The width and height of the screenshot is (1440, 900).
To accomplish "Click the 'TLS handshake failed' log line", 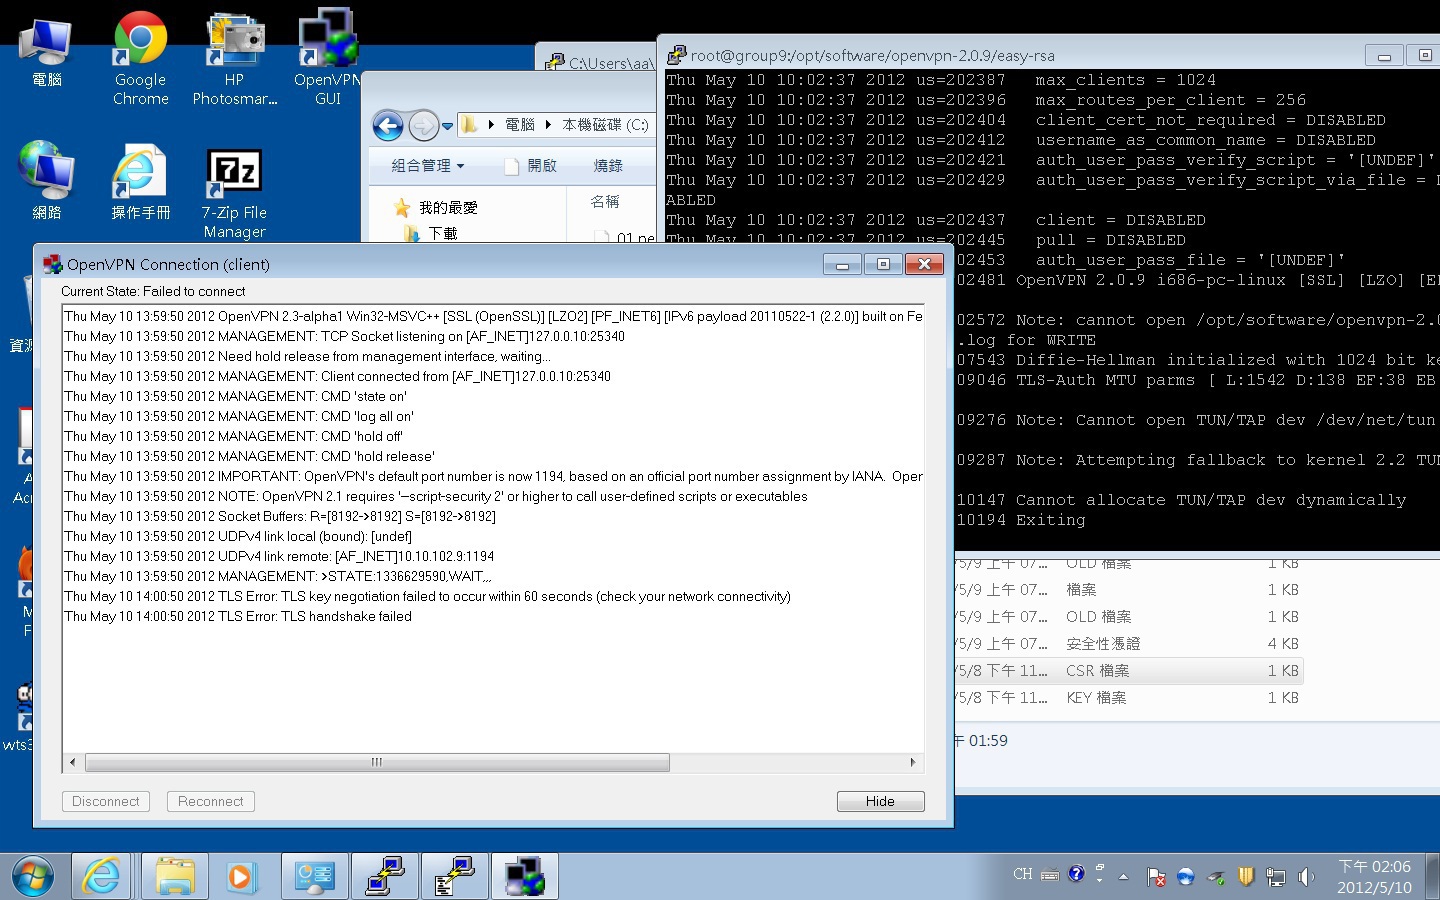I will [x=238, y=616].
